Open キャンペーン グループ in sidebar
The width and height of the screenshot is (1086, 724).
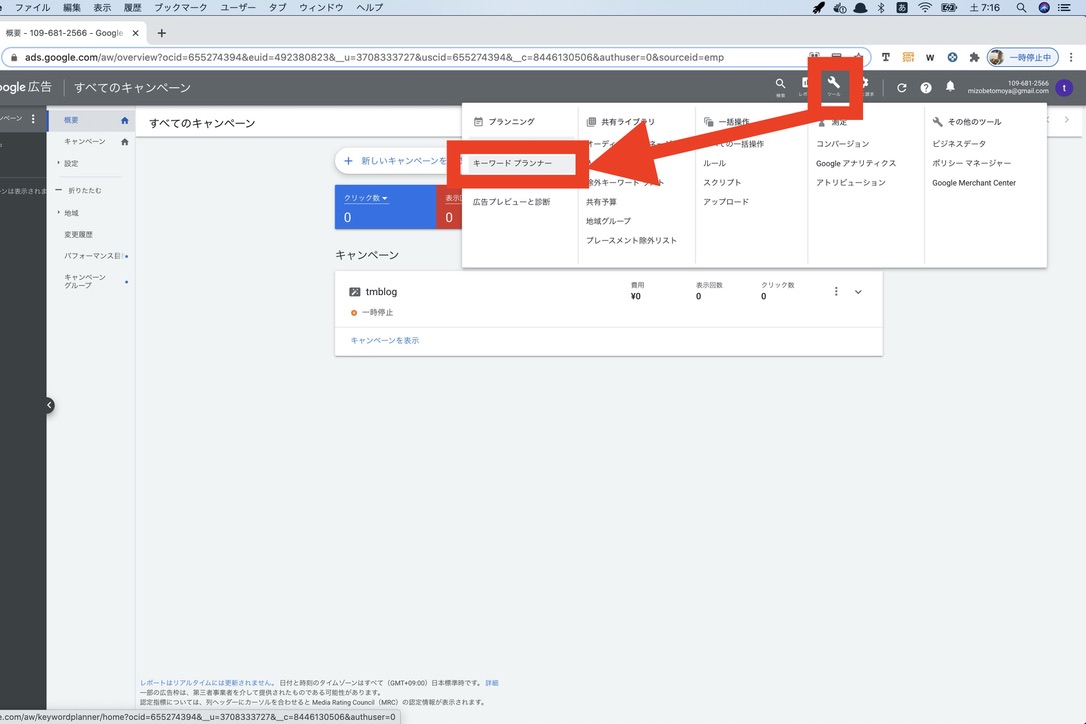click(x=85, y=281)
